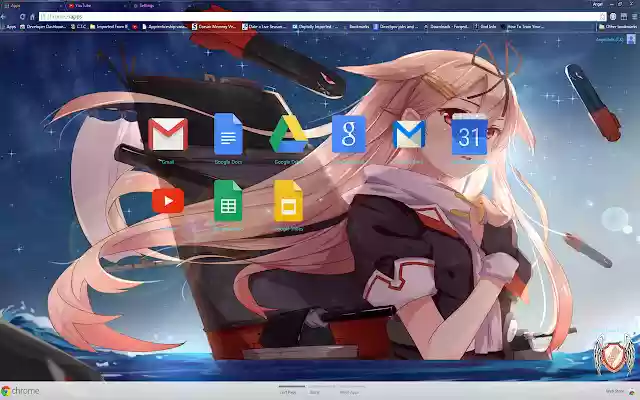Click the YouTube bookmark icon in bookmarks bar
Viewport: 640px width, 400px height.
tap(135, 27)
